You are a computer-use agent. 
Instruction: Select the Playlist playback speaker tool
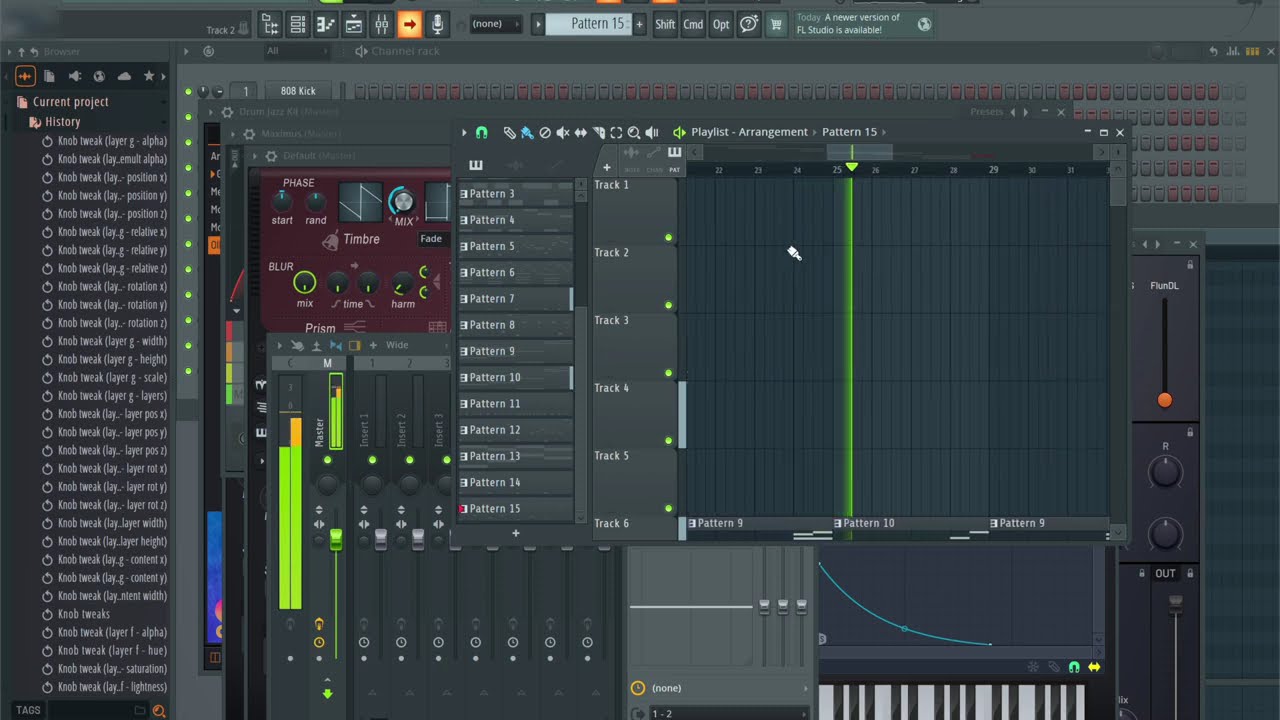click(652, 132)
